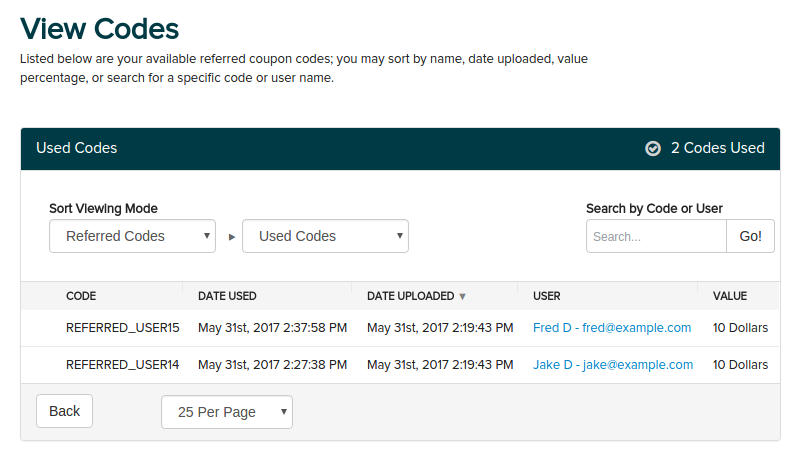Image resolution: width=803 pixels, height=465 pixels.
Task: Click the Back button
Action: tap(64, 411)
